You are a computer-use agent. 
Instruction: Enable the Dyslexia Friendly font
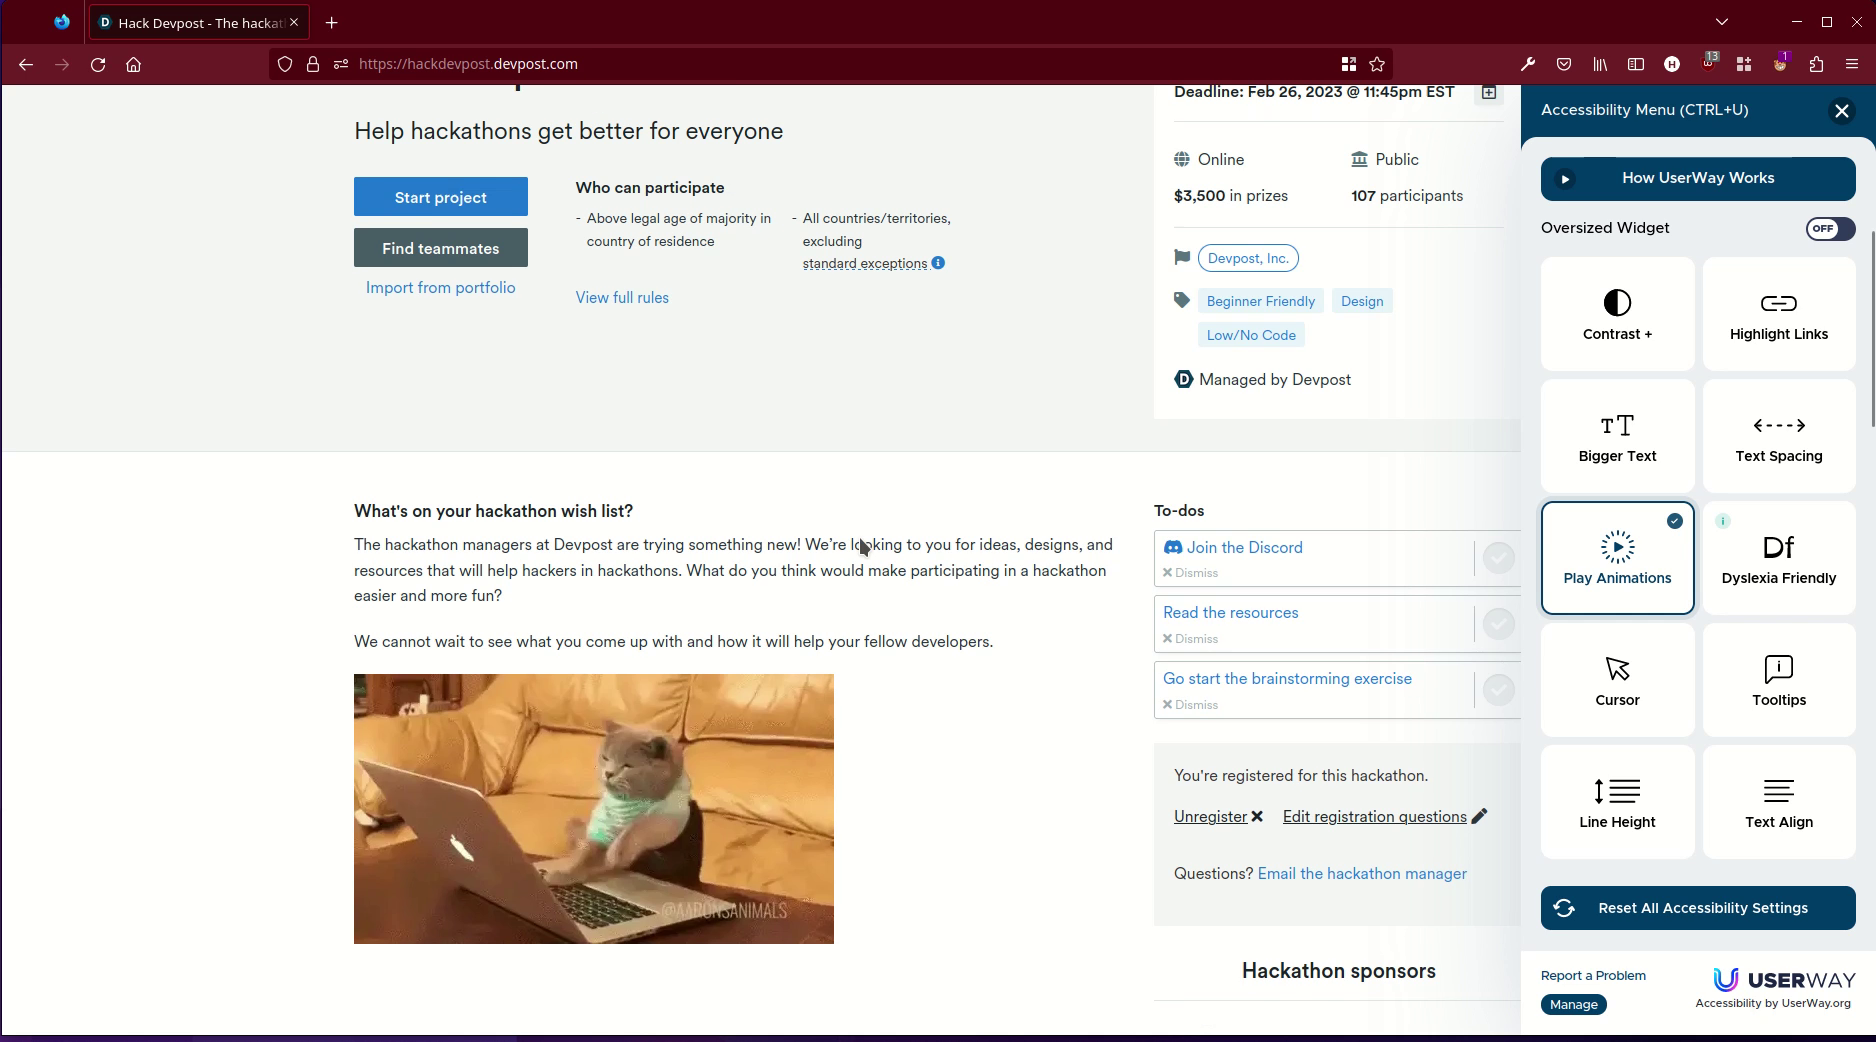1778,557
